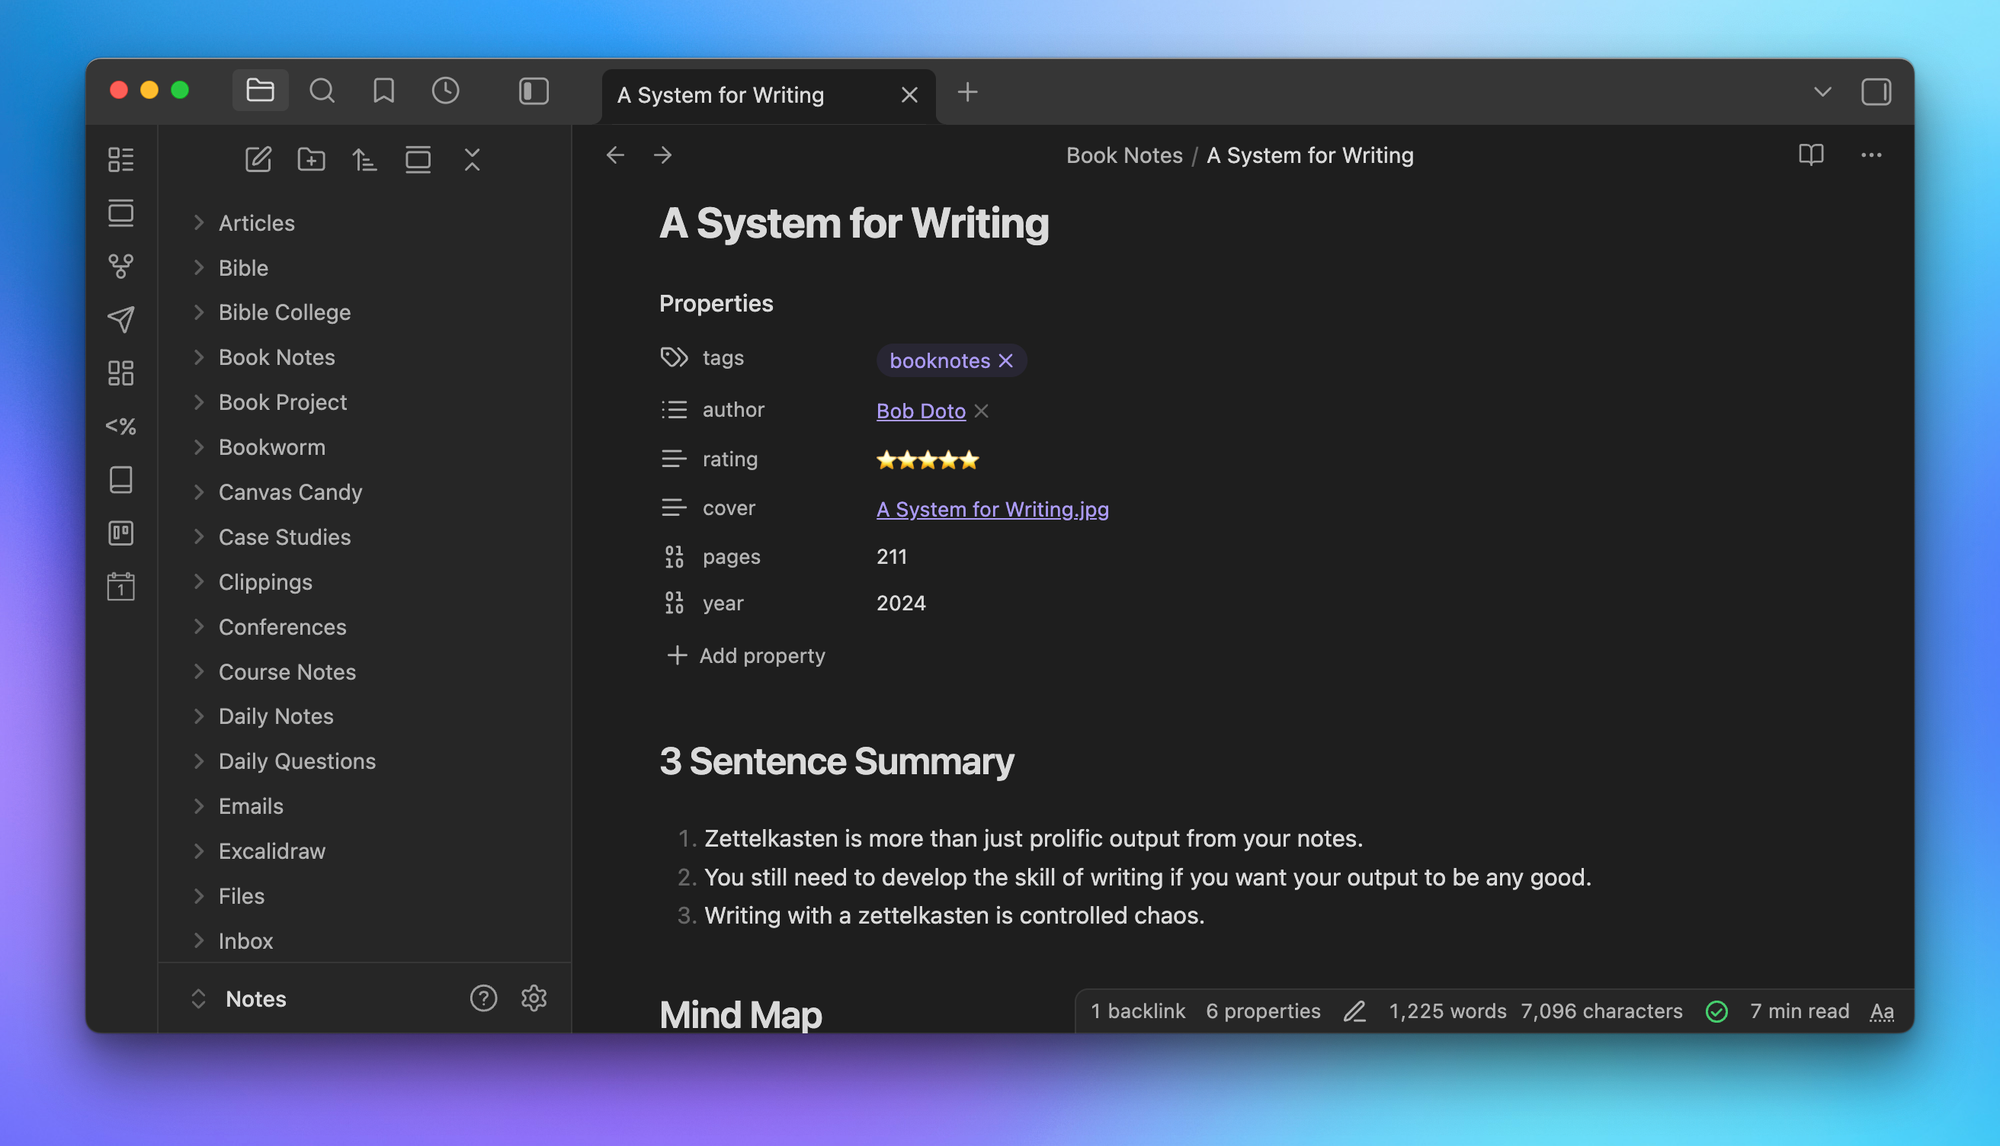Open the graph view from ribbon
Viewport: 2000px width, 1146px height.
(x=121, y=266)
